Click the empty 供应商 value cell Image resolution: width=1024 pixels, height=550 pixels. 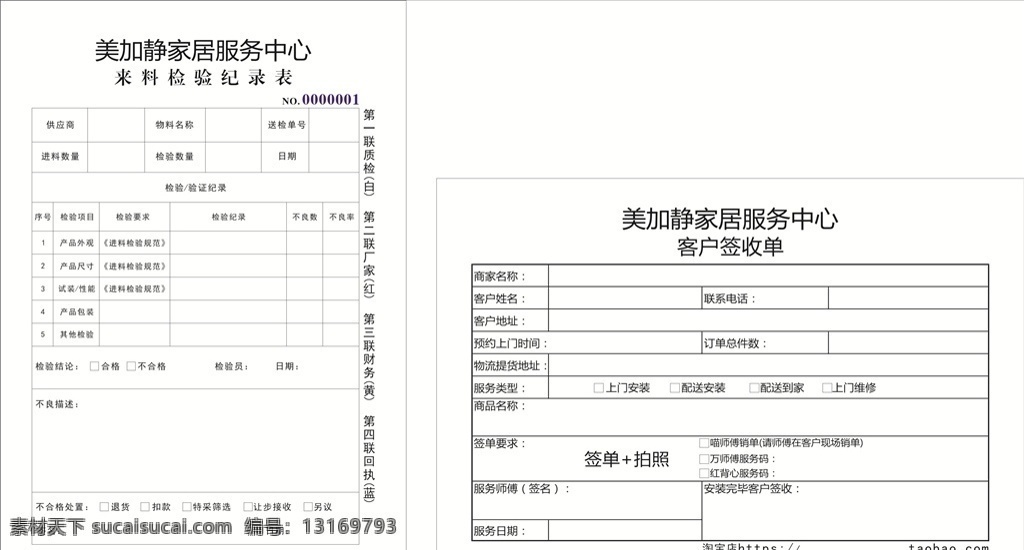point(115,125)
